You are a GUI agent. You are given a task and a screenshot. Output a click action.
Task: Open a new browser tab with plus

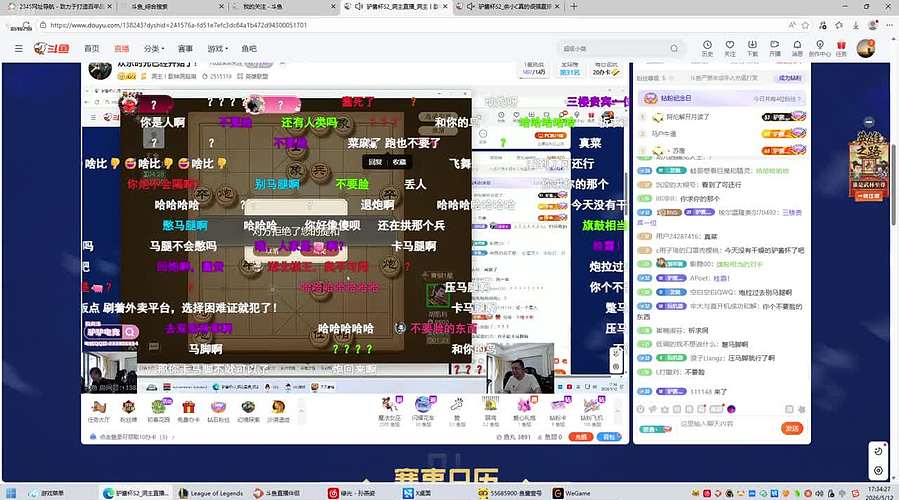(574, 6)
